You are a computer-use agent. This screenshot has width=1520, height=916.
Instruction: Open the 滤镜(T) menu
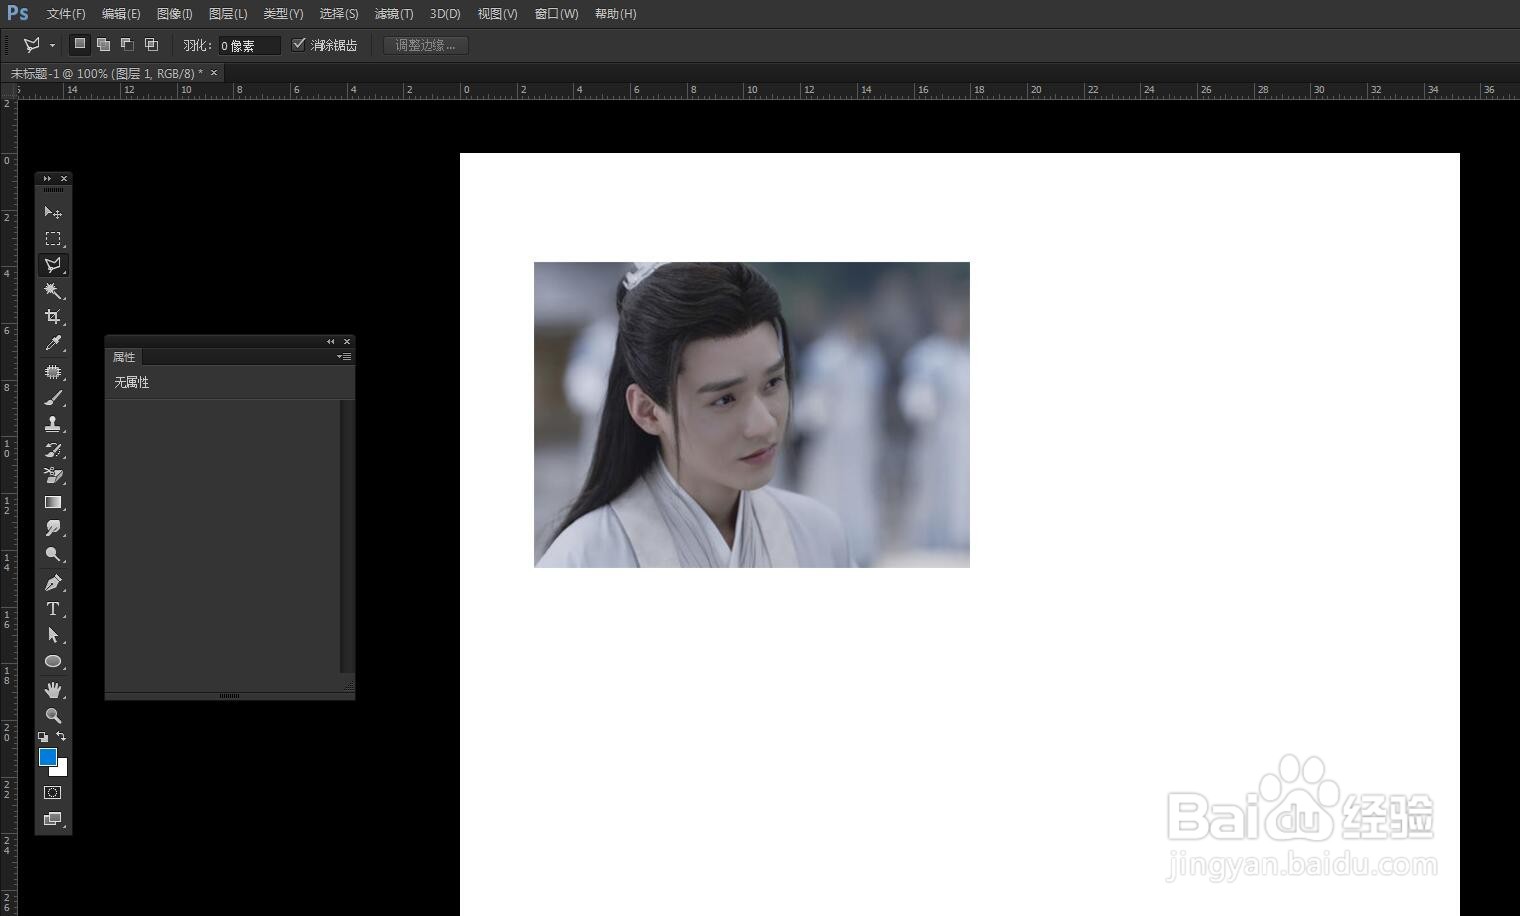click(x=394, y=14)
